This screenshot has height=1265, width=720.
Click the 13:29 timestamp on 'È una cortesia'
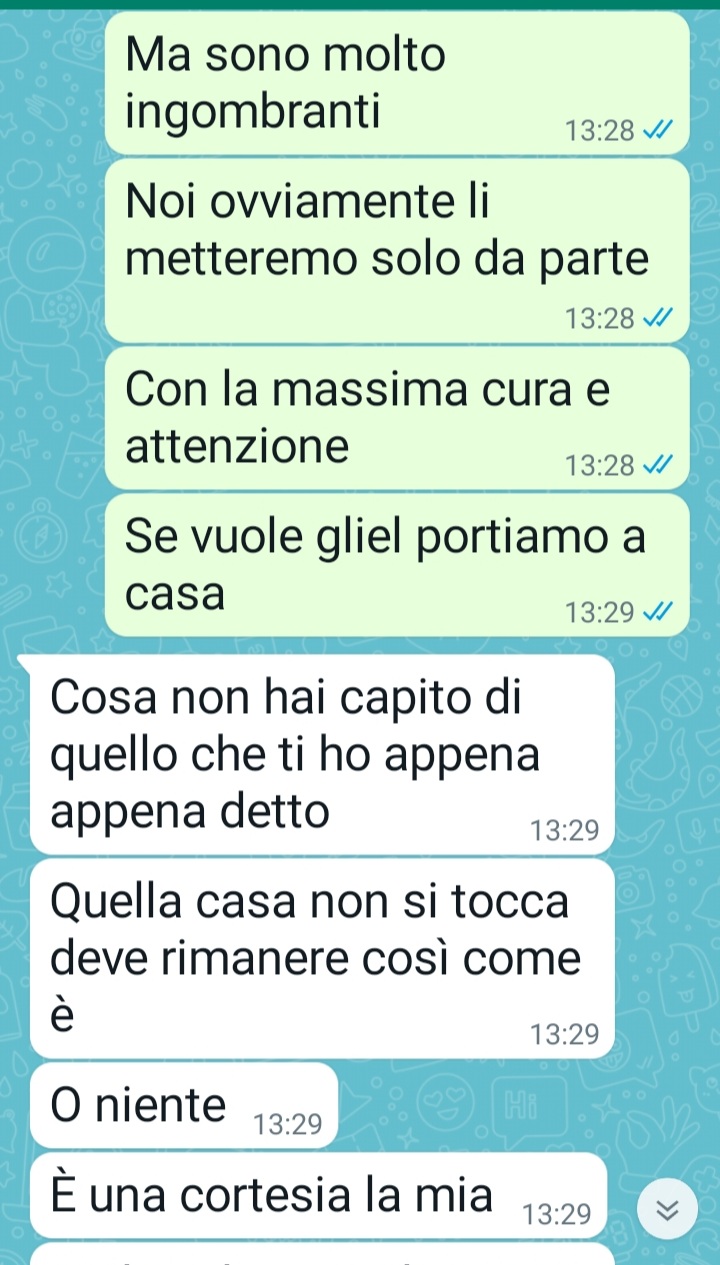point(558,1215)
